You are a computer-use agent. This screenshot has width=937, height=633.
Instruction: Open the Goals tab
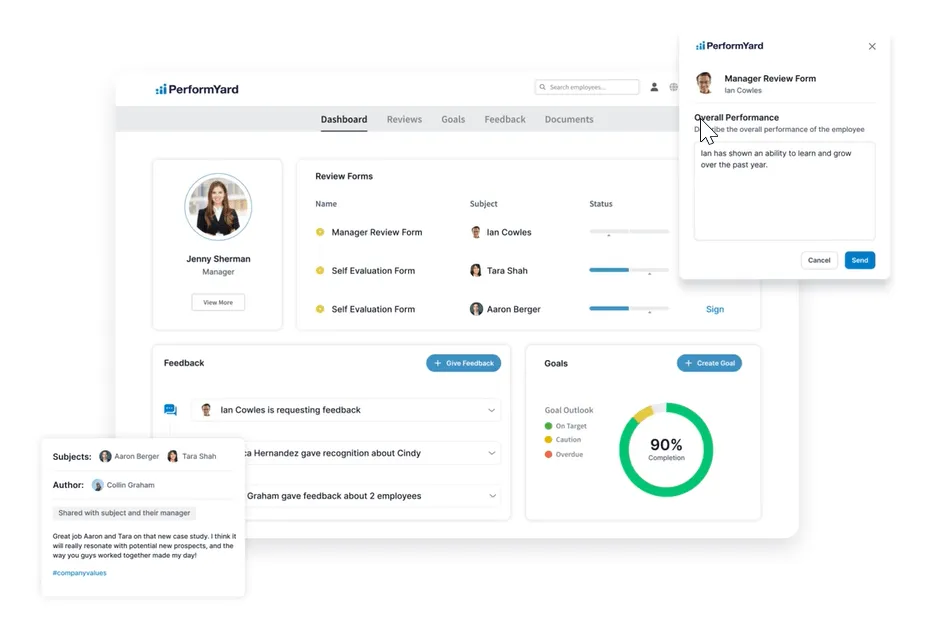pos(453,119)
